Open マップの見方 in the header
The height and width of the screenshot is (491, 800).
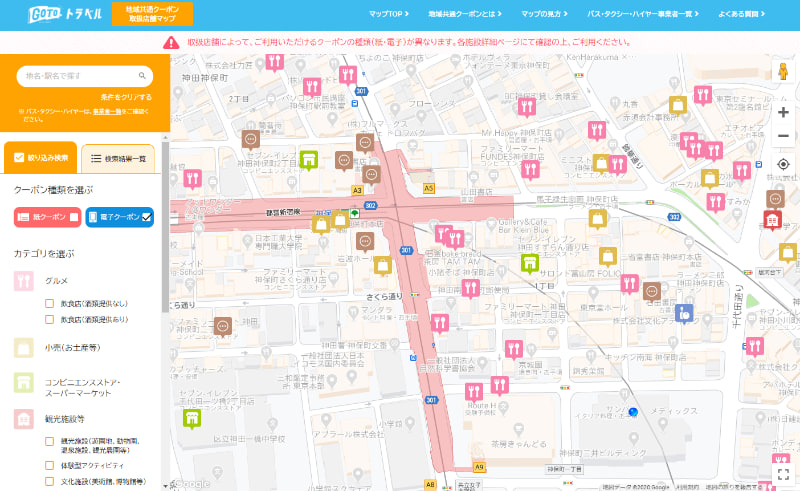click(544, 14)
